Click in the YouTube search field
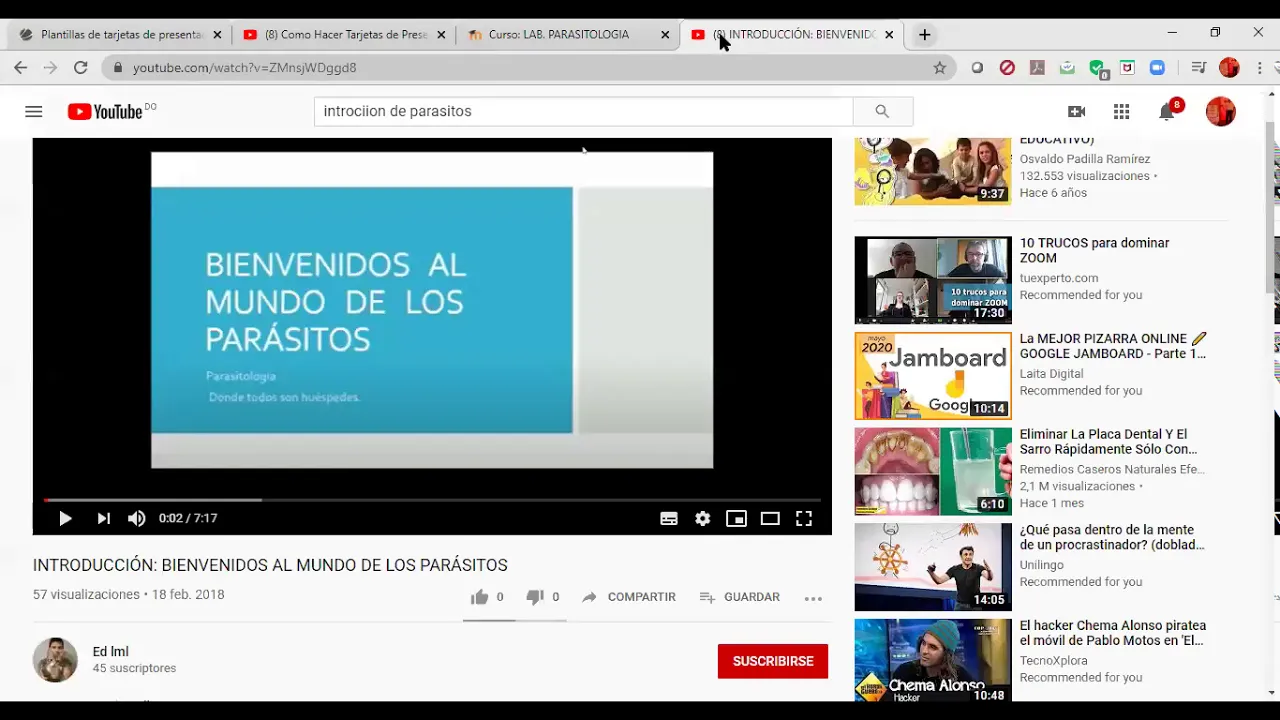This screenshot has height=720, width=1280. (x=584, y=111)
